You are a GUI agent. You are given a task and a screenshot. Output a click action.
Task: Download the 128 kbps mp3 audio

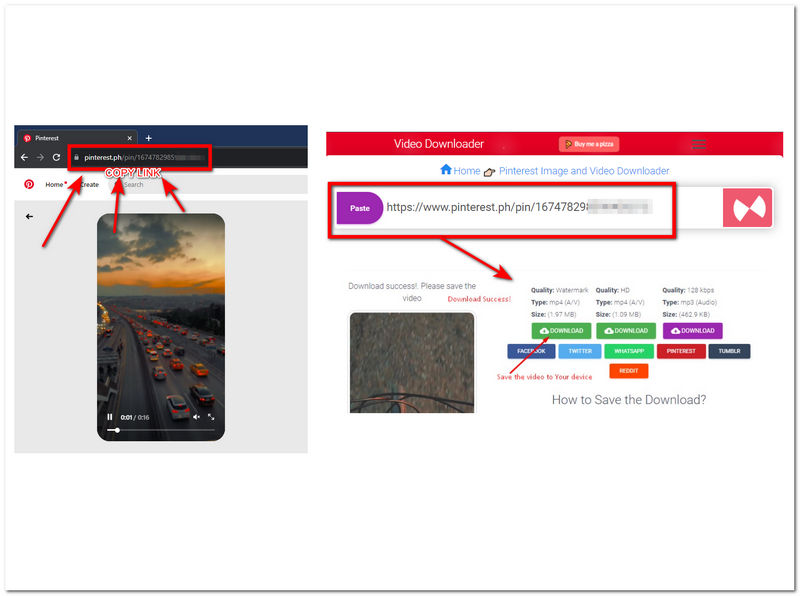tap(692, 330)
